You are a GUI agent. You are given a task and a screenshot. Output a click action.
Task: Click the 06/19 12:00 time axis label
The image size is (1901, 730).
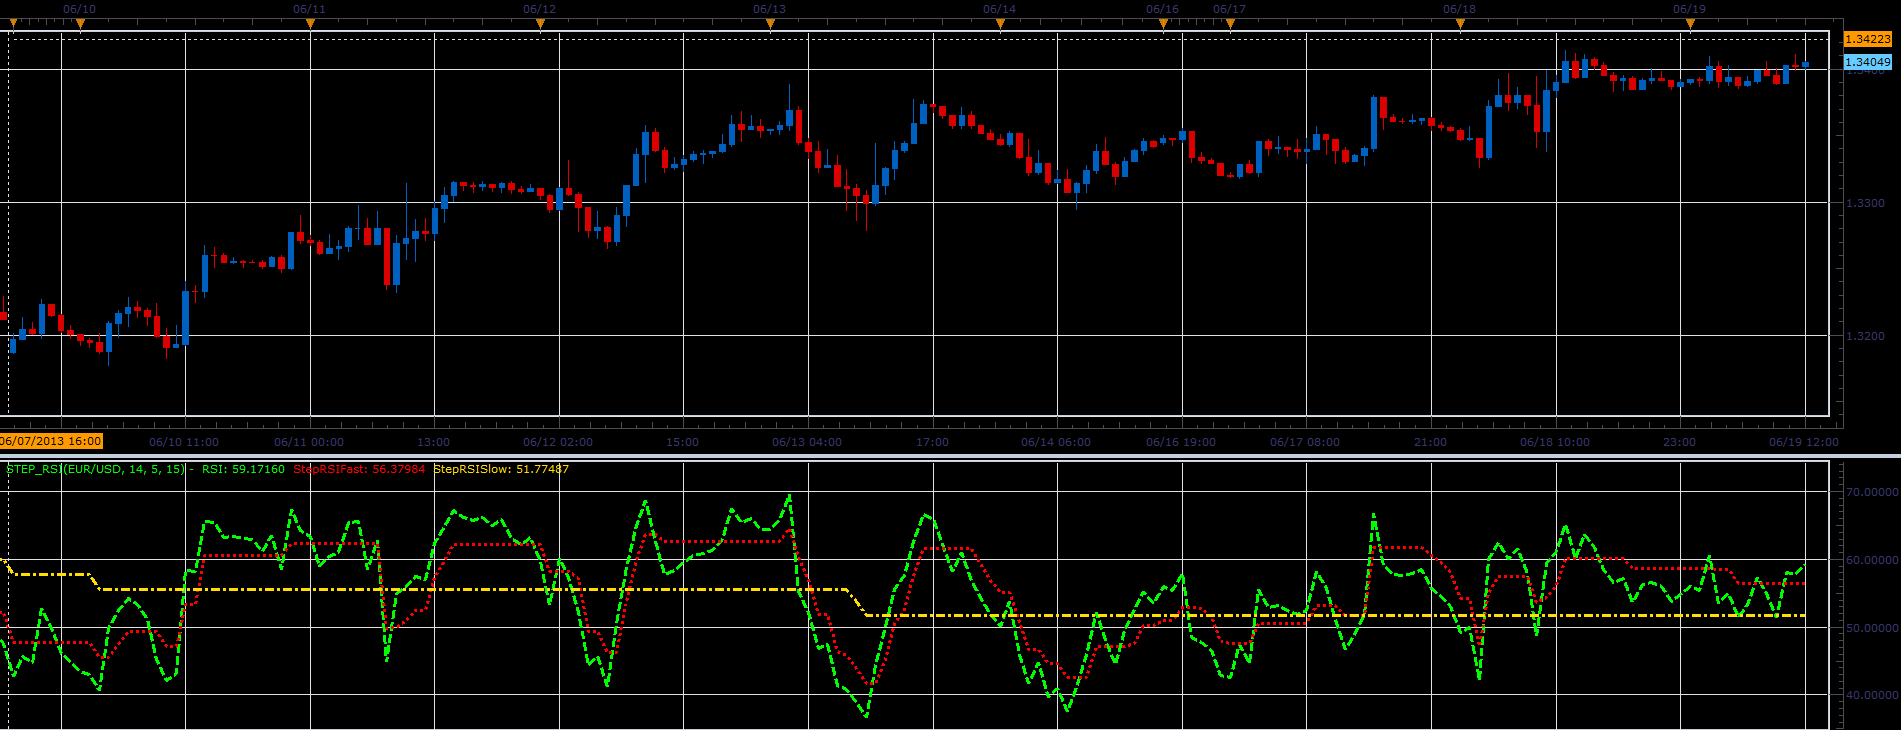(1804, 442)
